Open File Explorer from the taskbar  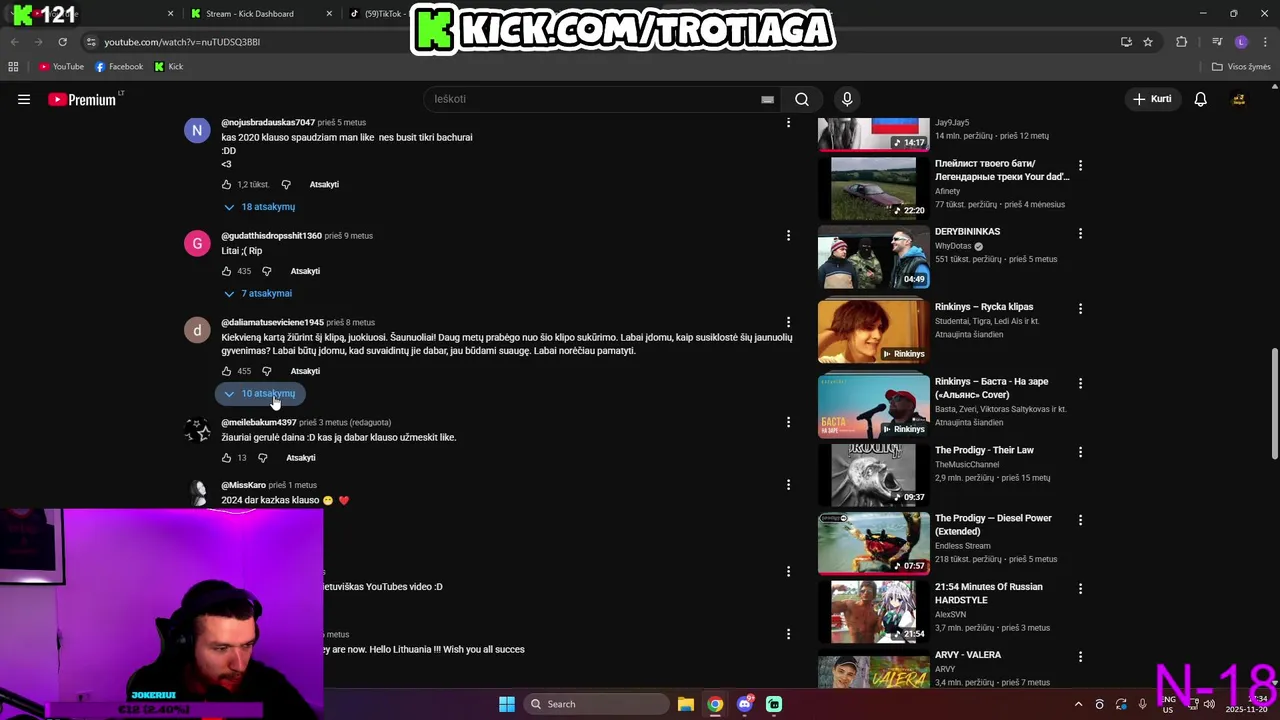point(685,704)
